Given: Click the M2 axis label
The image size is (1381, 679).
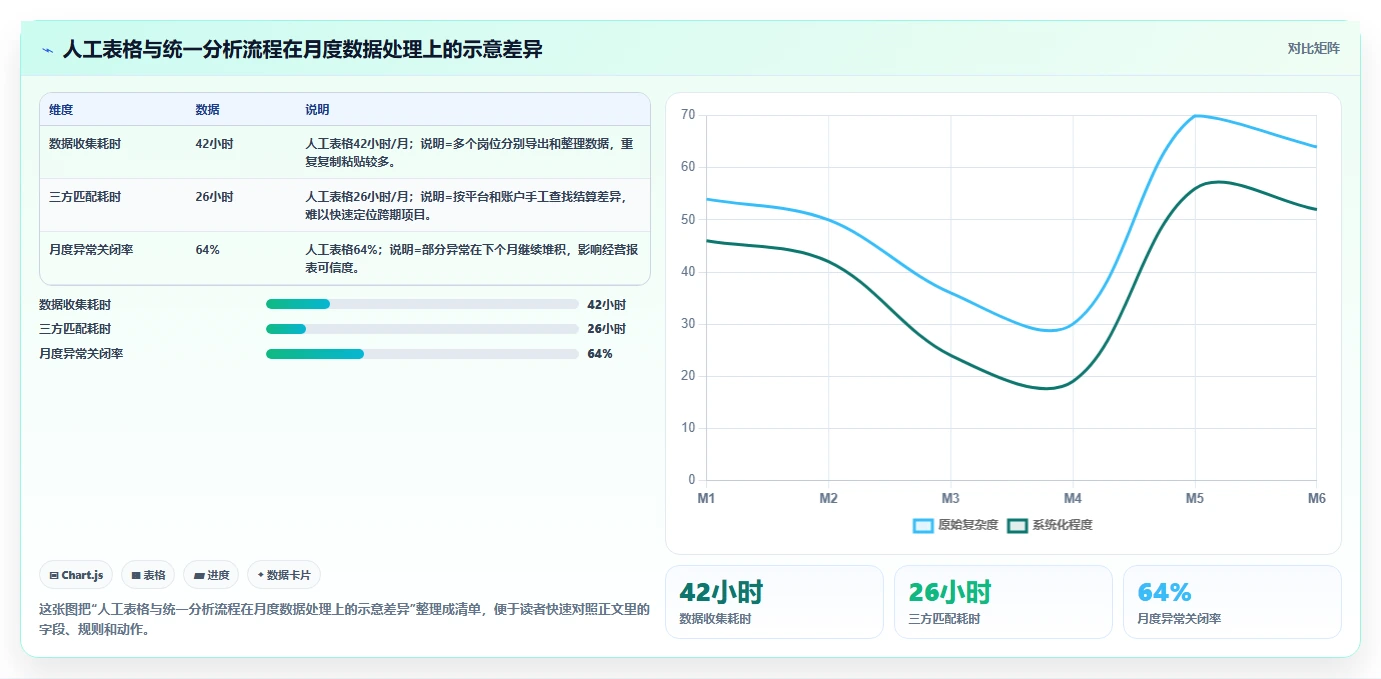Looking at the screenshot, I should pos(828,498).
